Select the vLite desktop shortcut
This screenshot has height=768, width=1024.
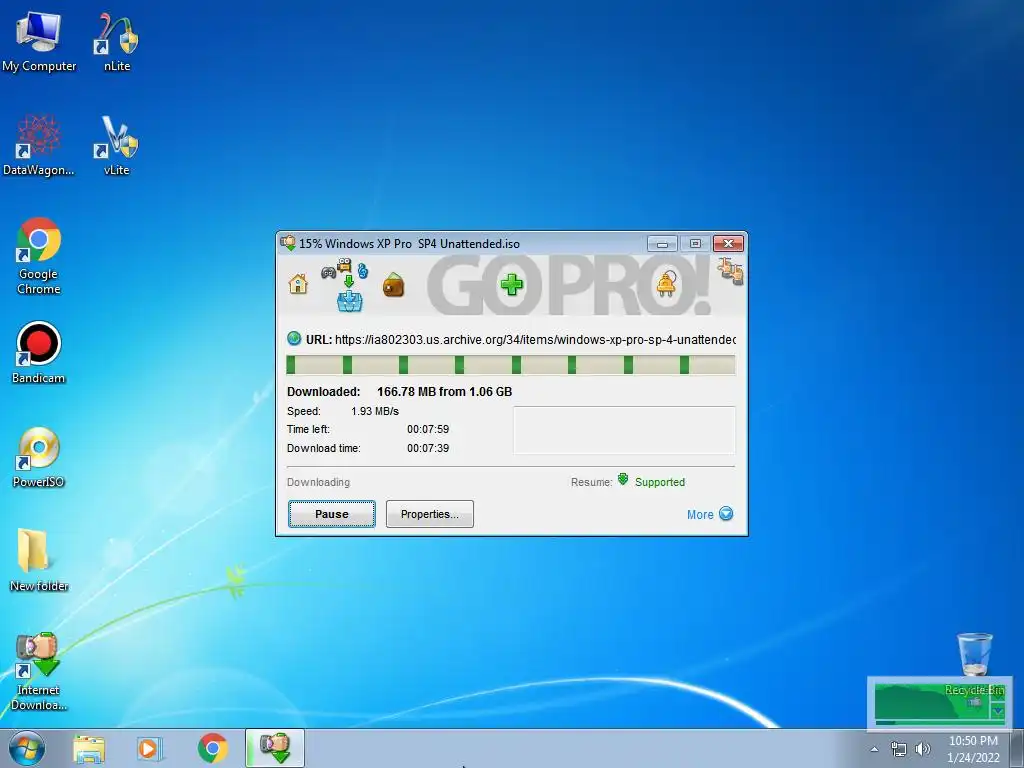point(117,145)
